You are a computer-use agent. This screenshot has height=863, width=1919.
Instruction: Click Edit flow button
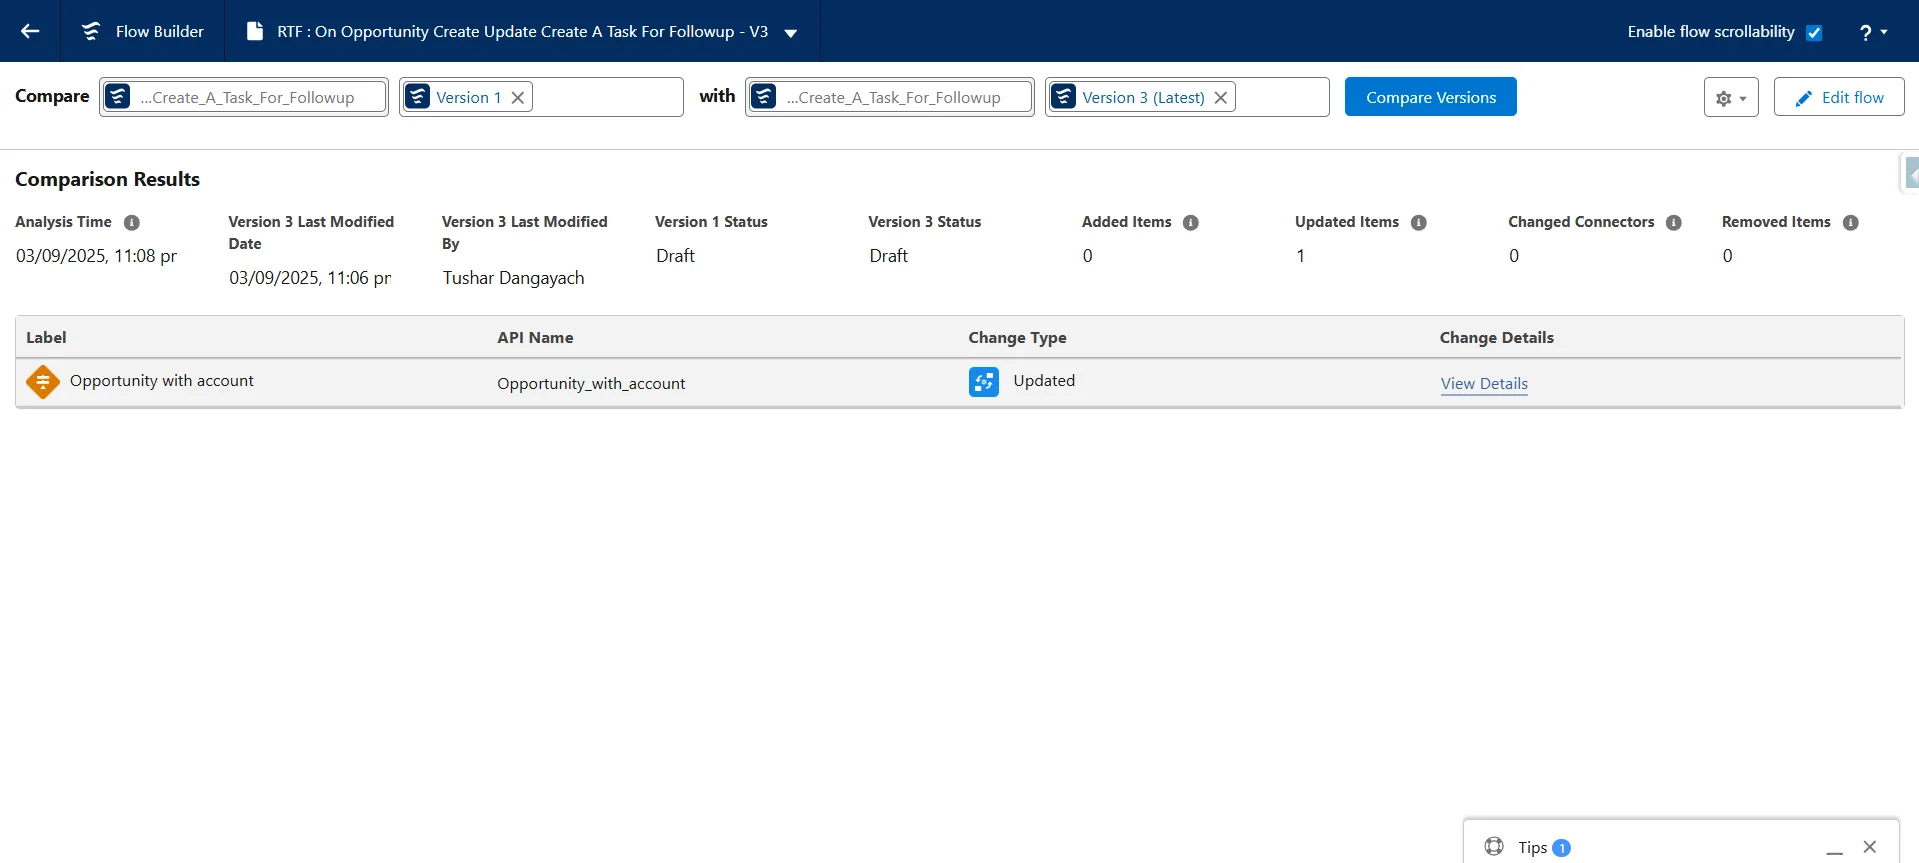(x=1839, y=97)
